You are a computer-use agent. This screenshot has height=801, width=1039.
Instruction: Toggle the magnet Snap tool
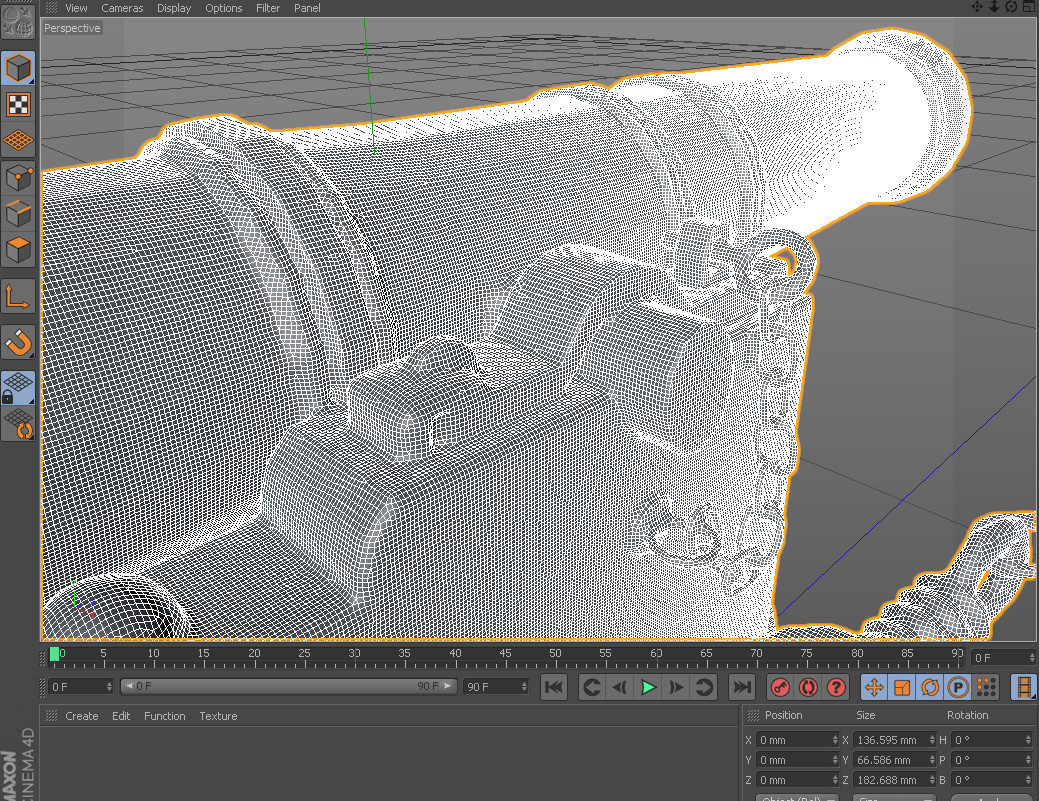pyautogui.click(x=19, y=342)
